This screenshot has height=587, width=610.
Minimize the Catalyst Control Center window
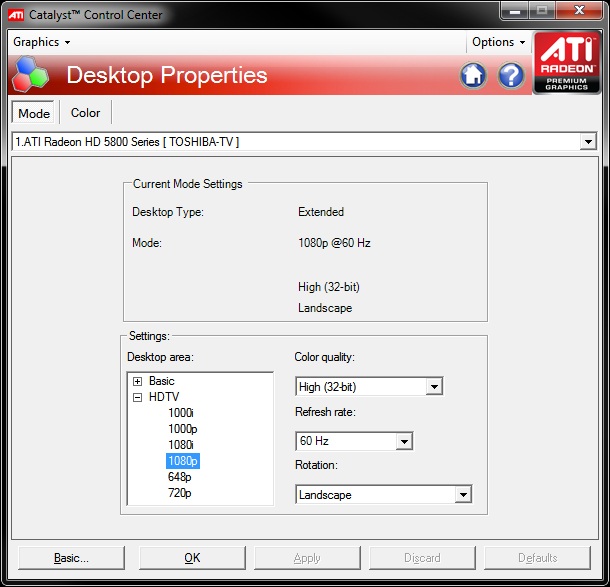pos(515,11)
